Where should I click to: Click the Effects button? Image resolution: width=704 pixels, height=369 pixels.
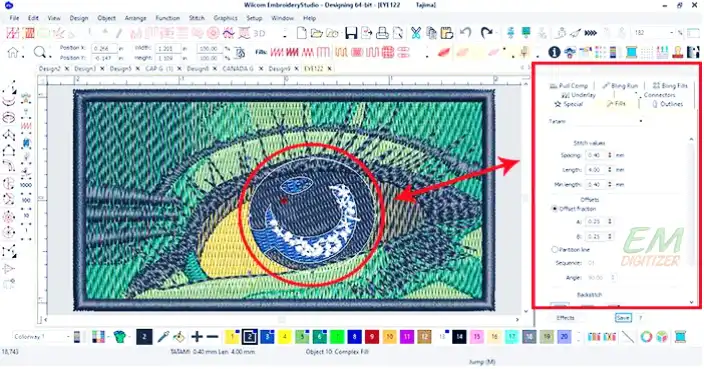point(565,318)
